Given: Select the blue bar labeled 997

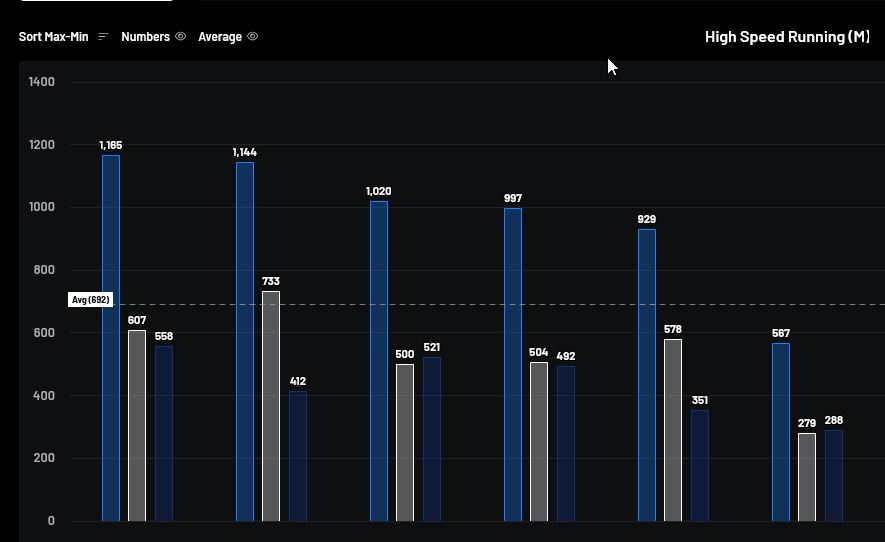Looking at the screenshot, I should (513, 365).
